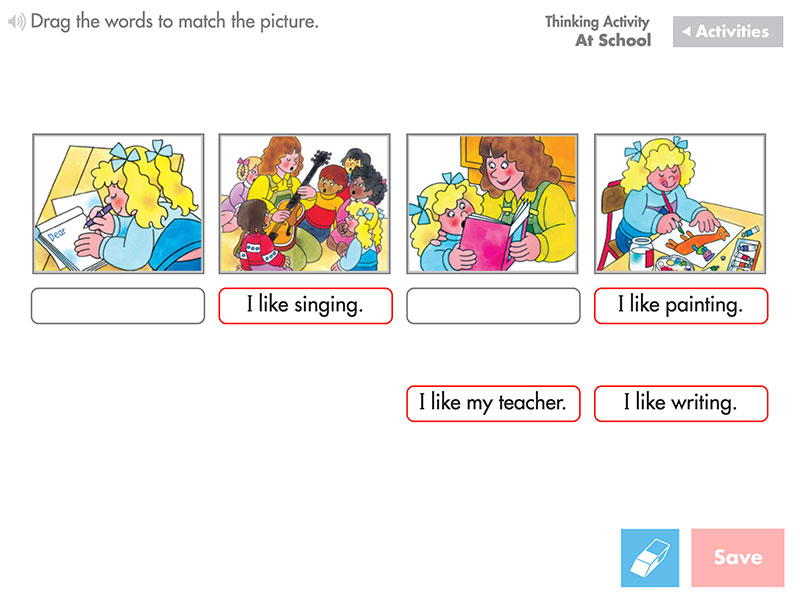Click the empty answer box below the teacher picture
This screenshot has width=800, height=595.
[x=492, y=305]
